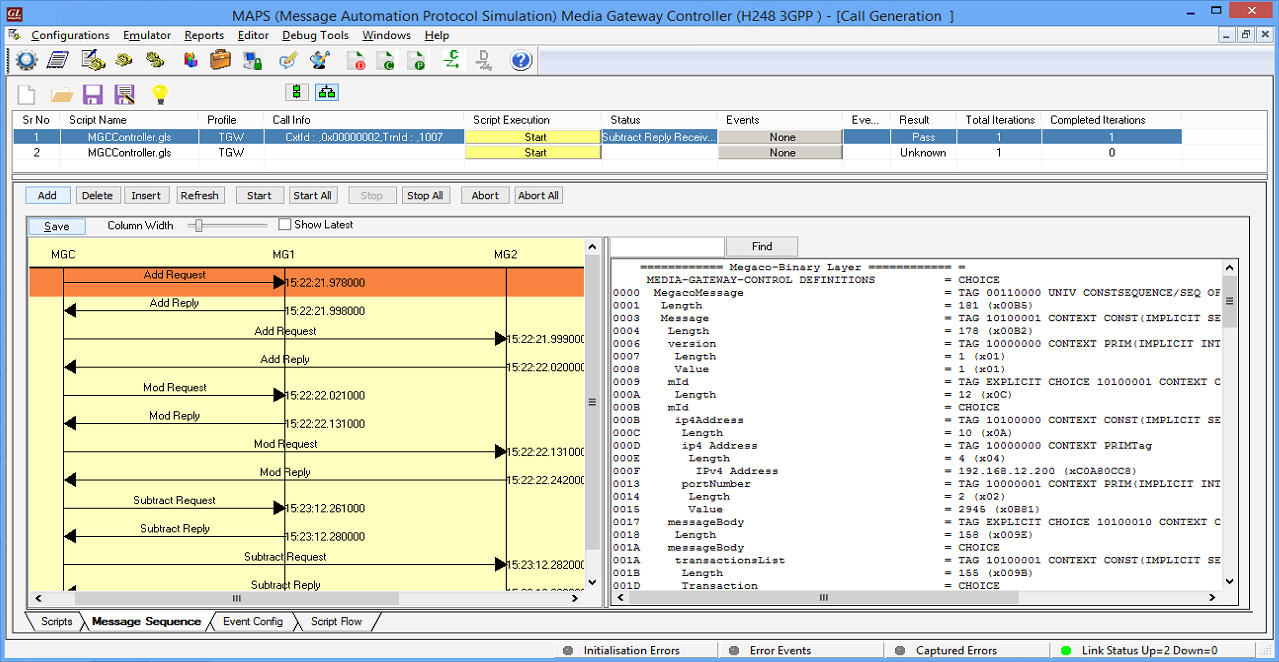Save with the purple floppy disk icon
This screenshot has height=662, width=1279.
(x=93, y=95)
